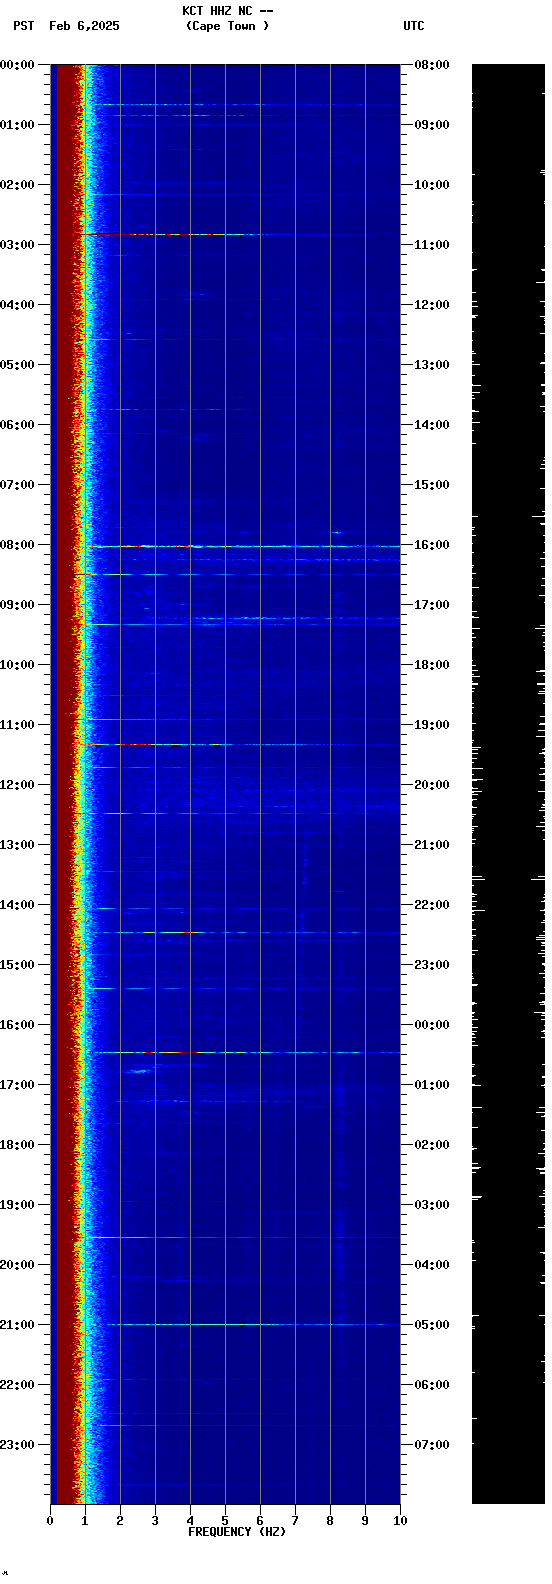Click the station title KCT HHZ NC
Screen dimensions: 552x1584
(217, 11)
